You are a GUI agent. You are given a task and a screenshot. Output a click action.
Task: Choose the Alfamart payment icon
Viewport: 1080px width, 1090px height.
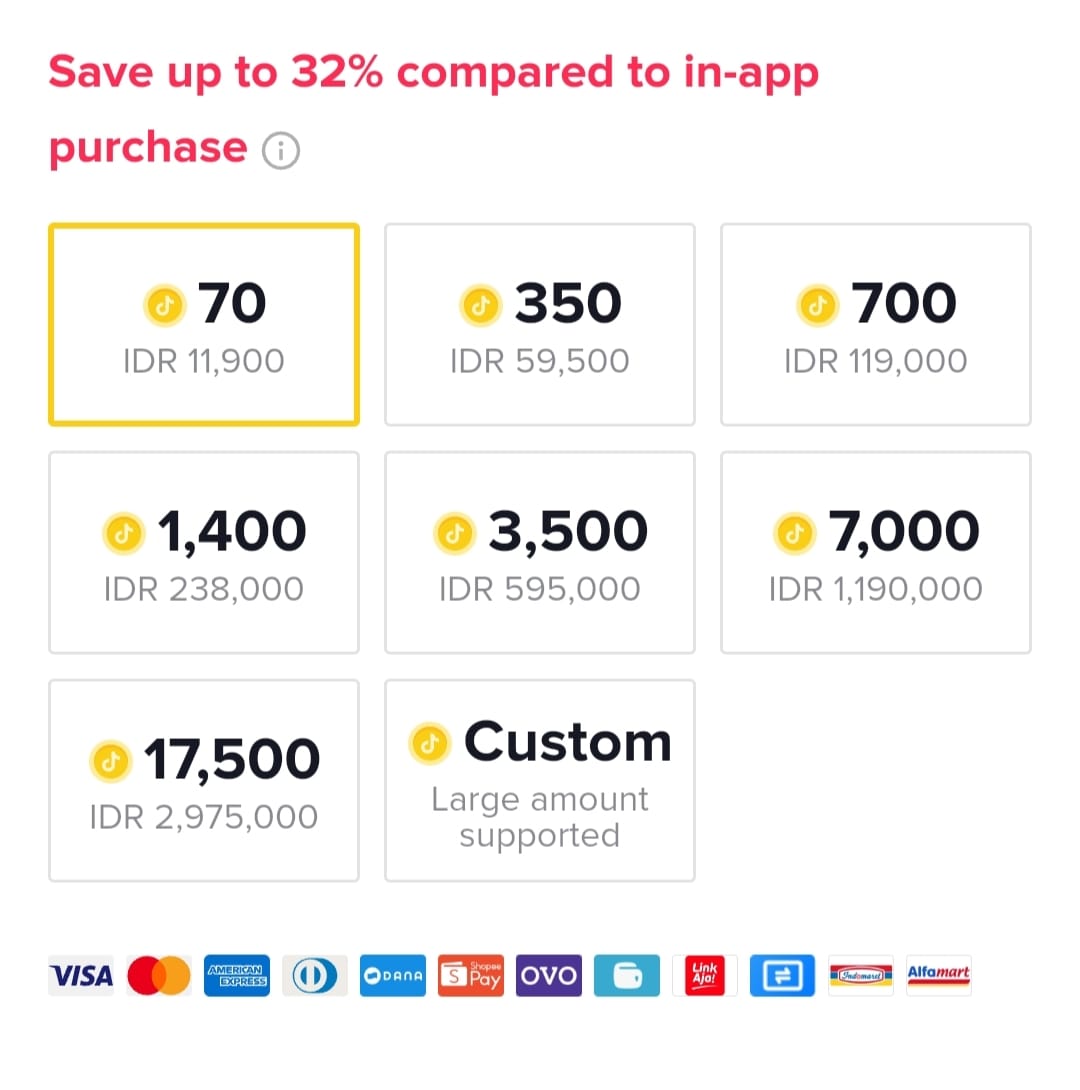tap(938, 975)
